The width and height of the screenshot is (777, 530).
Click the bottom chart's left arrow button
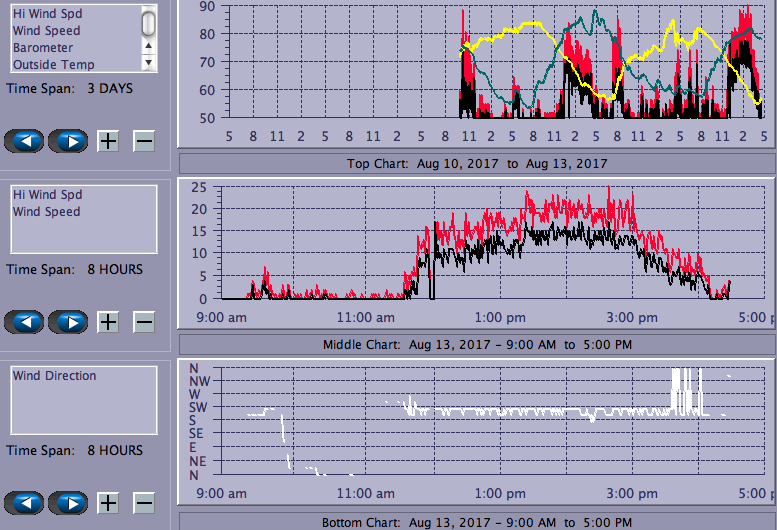pyautogui.click(x=26, y=503)
